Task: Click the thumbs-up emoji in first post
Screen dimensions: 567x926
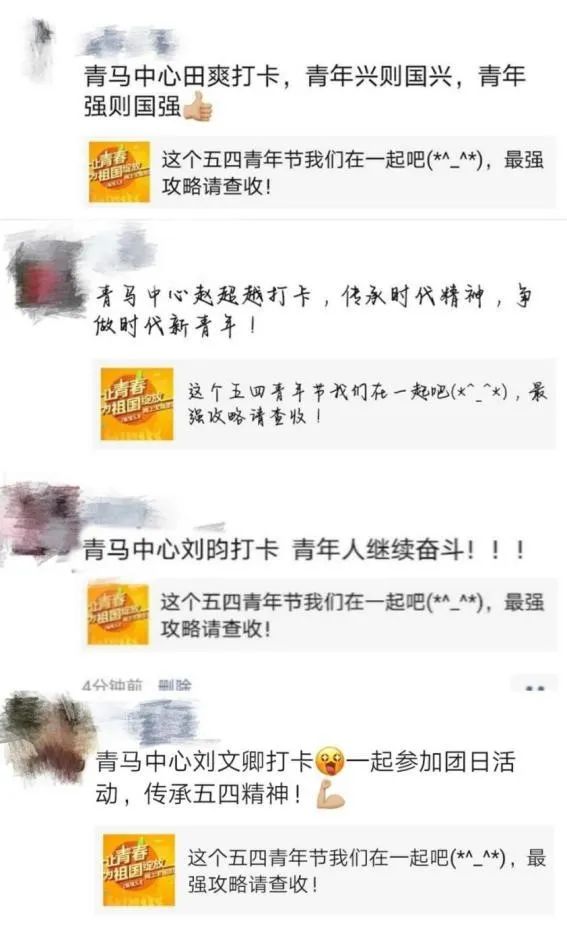Action: pos(197,107)
